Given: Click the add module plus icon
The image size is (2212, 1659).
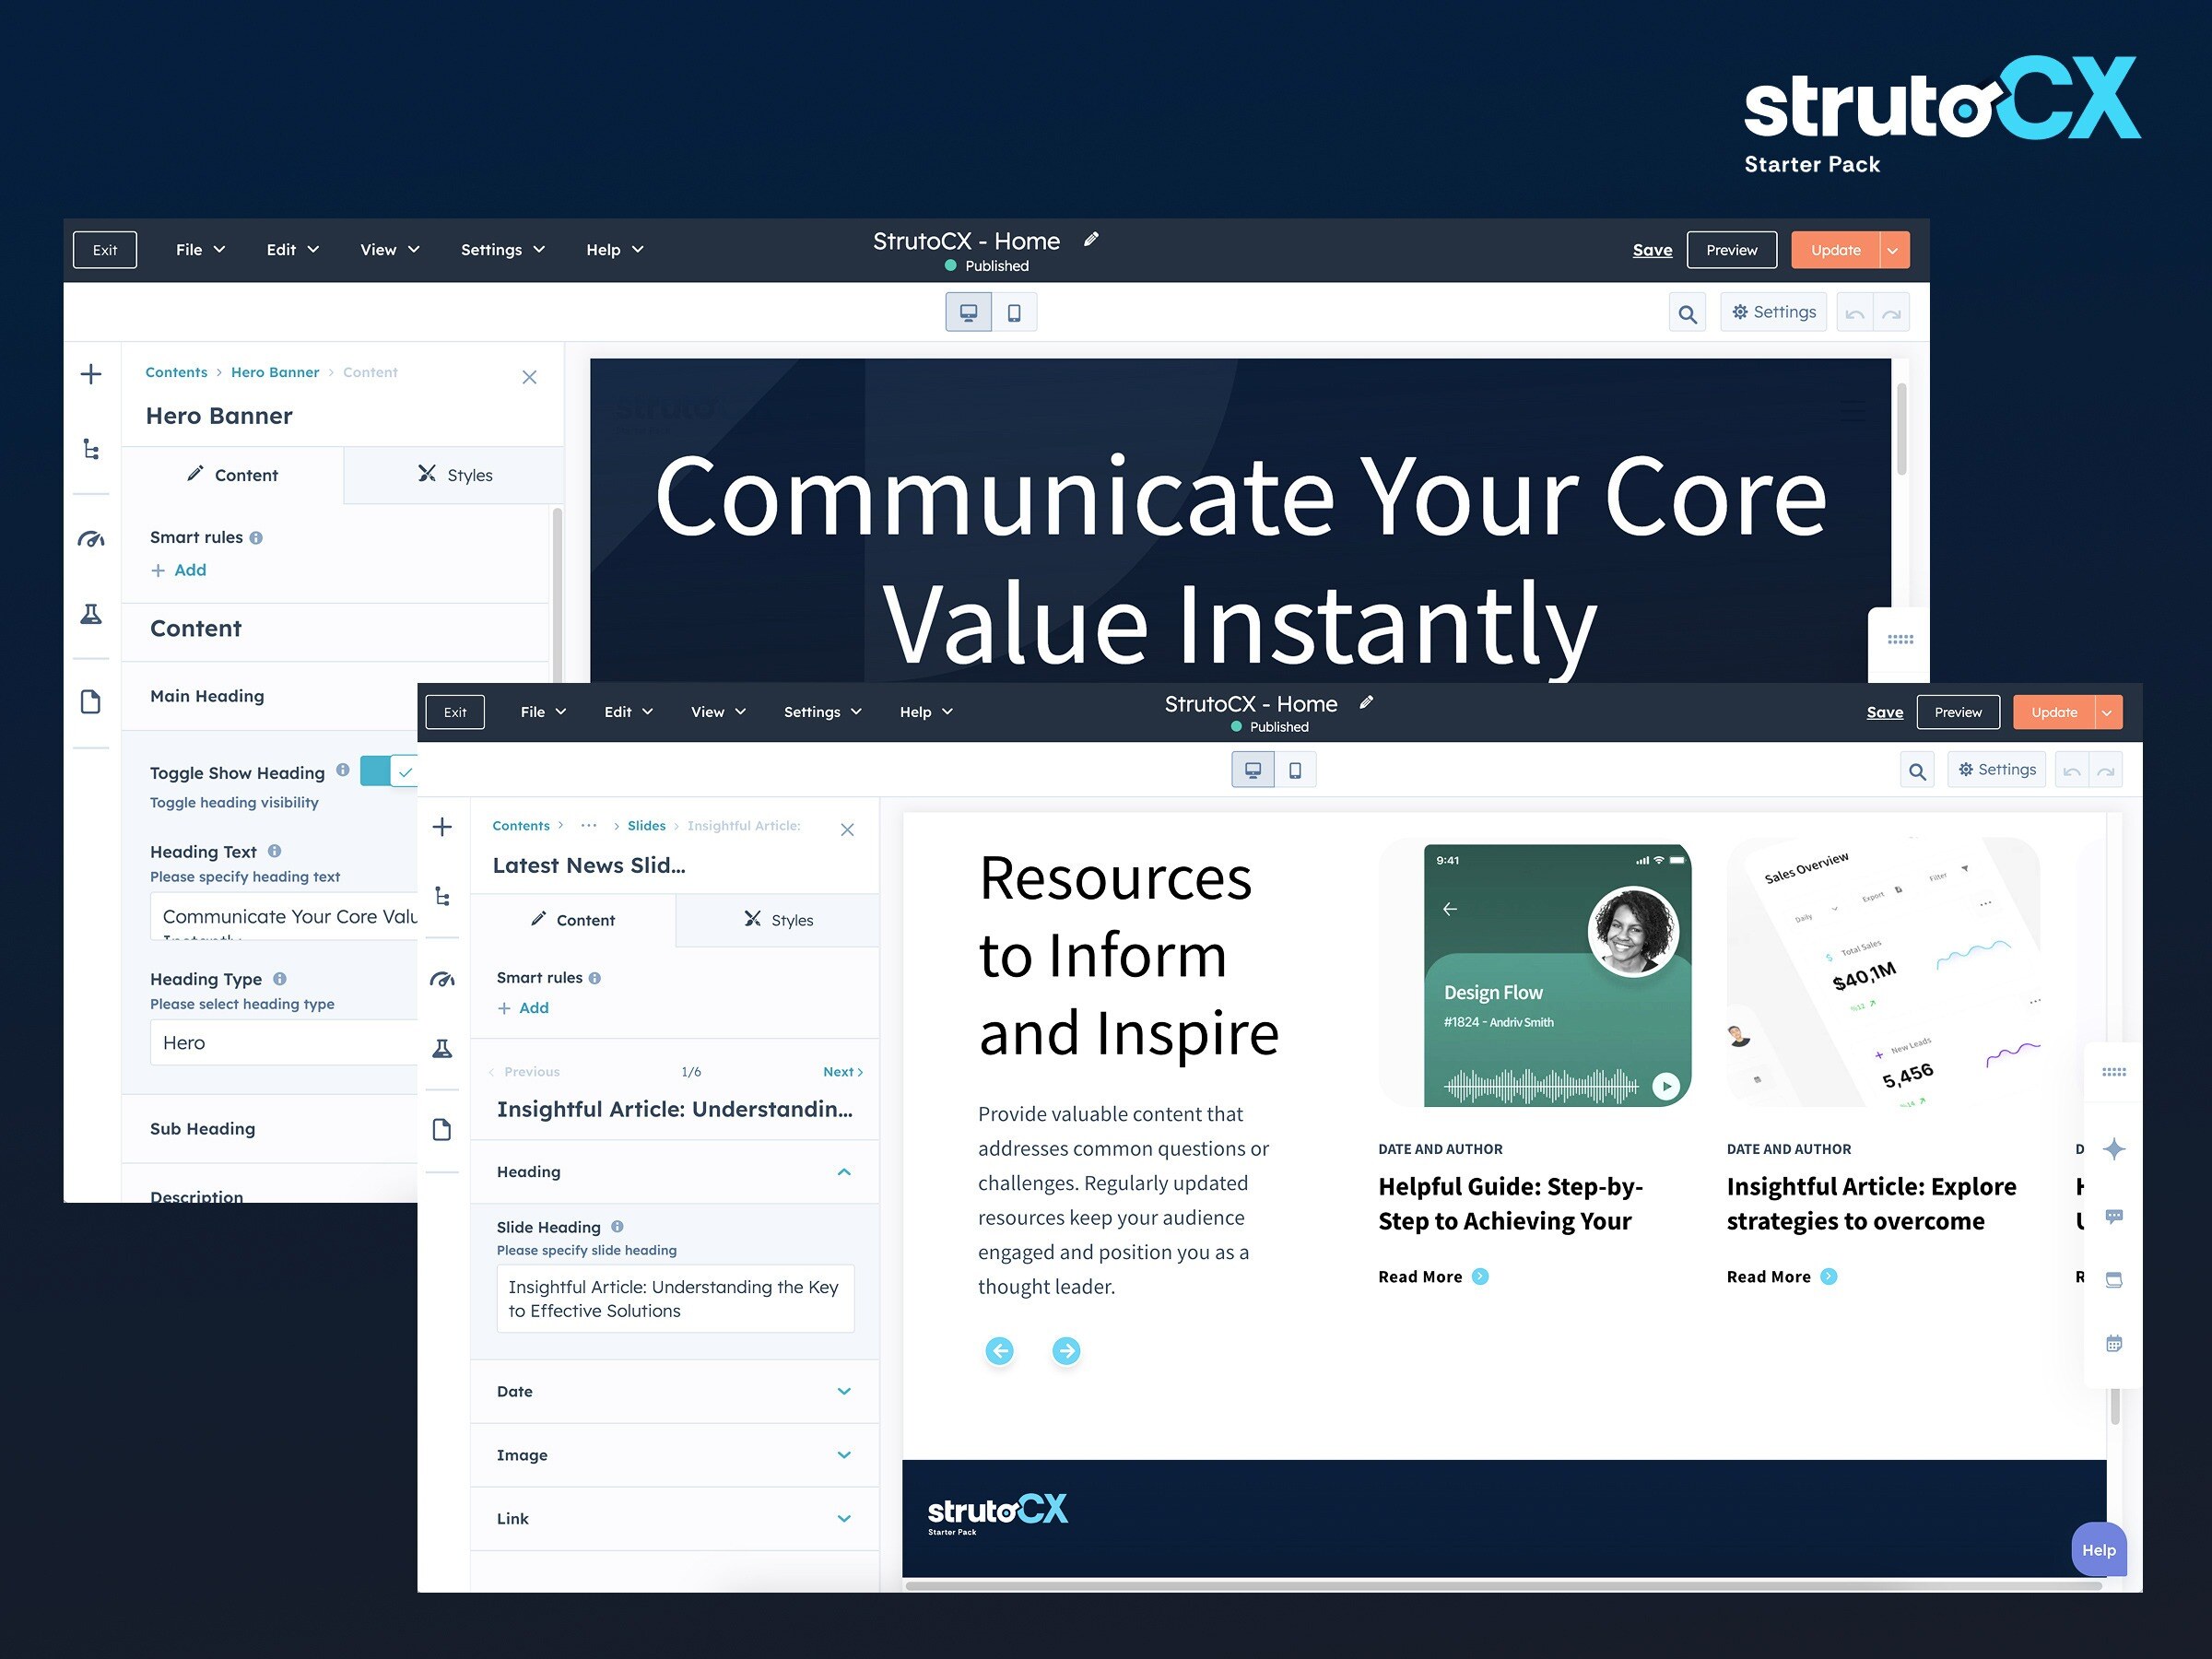Looking at the screenshot, I should (442, 826).
